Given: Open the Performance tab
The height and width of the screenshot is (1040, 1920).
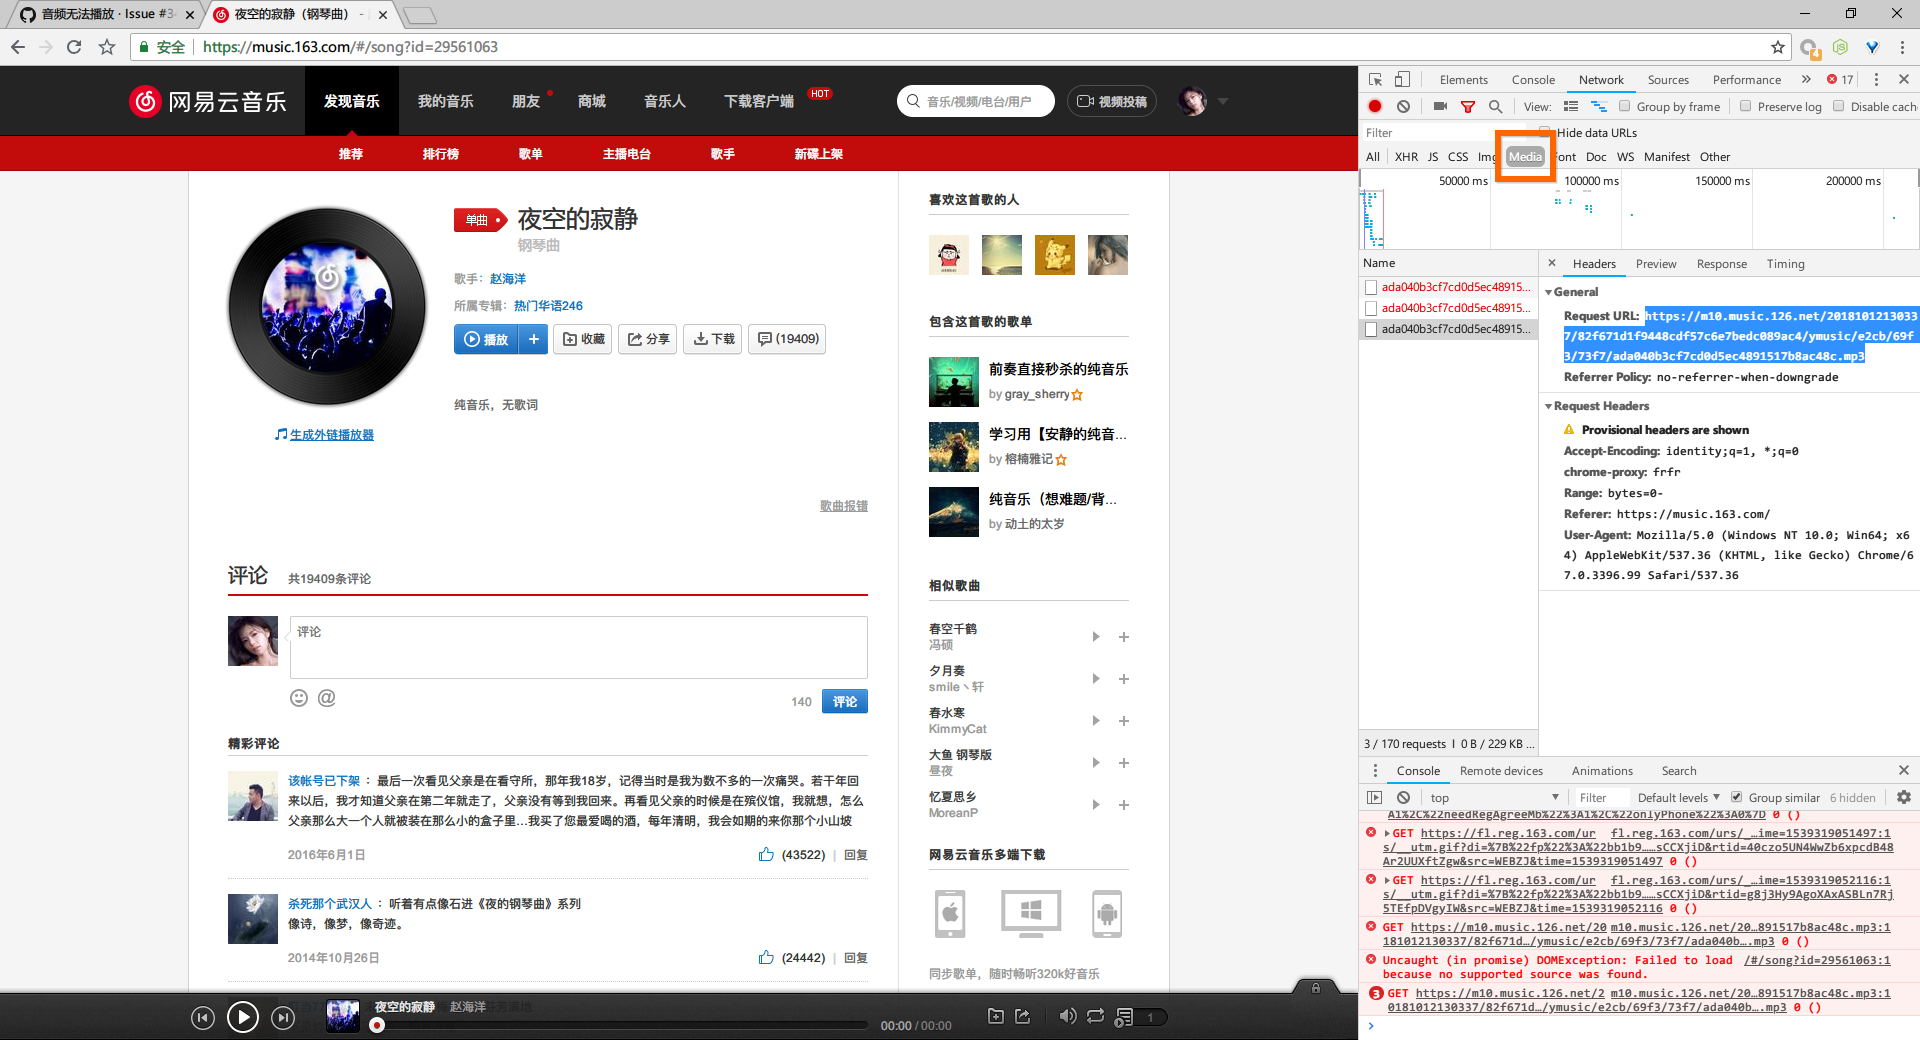Looking at the screenshot, I should tap(1746, 79).
